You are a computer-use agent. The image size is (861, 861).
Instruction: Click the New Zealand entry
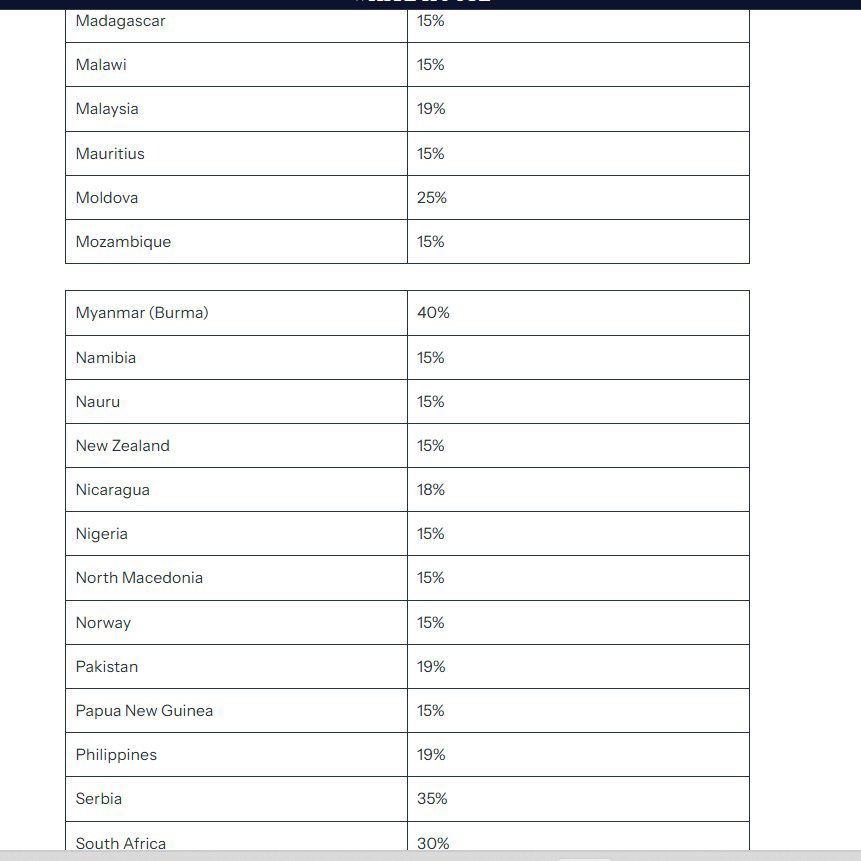click(x=123, y=446)
